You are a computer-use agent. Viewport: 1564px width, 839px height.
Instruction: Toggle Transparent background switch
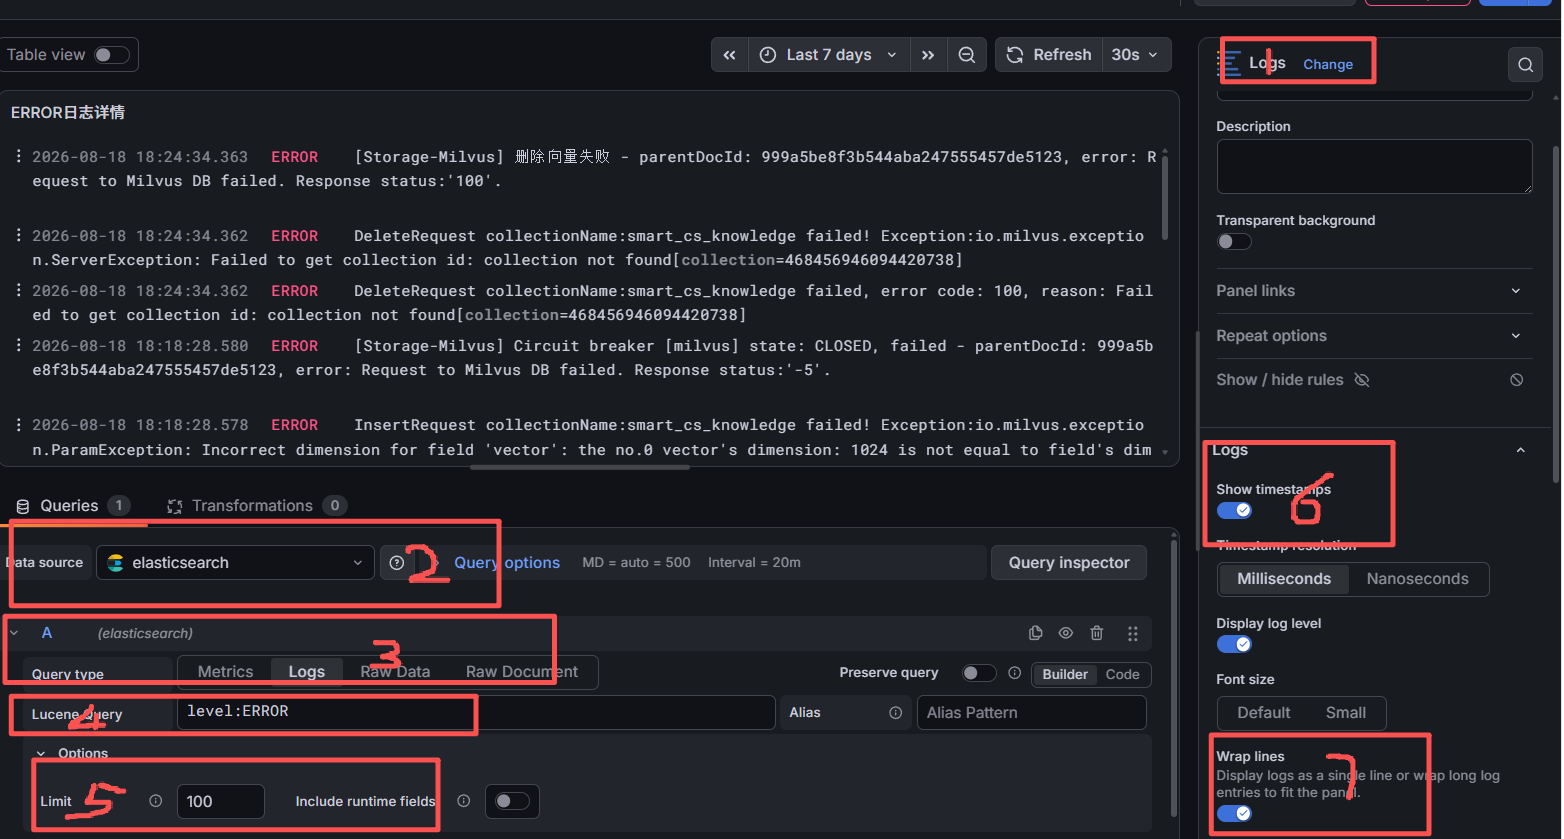click(x=1234, y=241)
